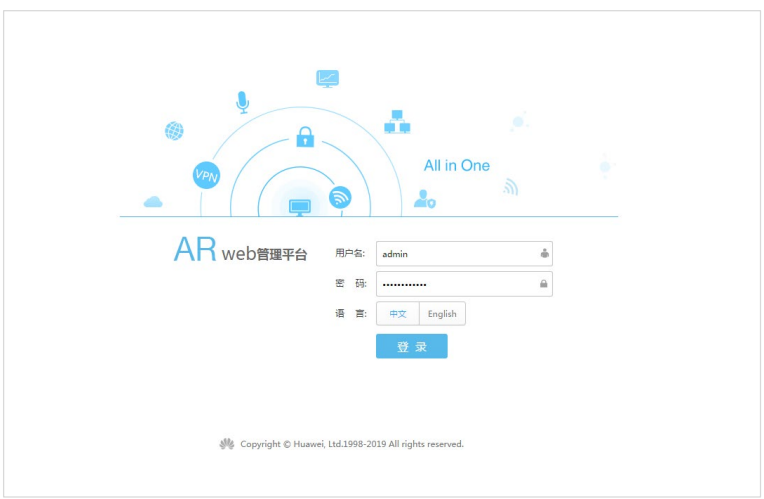This screenshot has width=764, height=499.
Task: Click the monitor chart icon at top
Action: pos(327,78)
